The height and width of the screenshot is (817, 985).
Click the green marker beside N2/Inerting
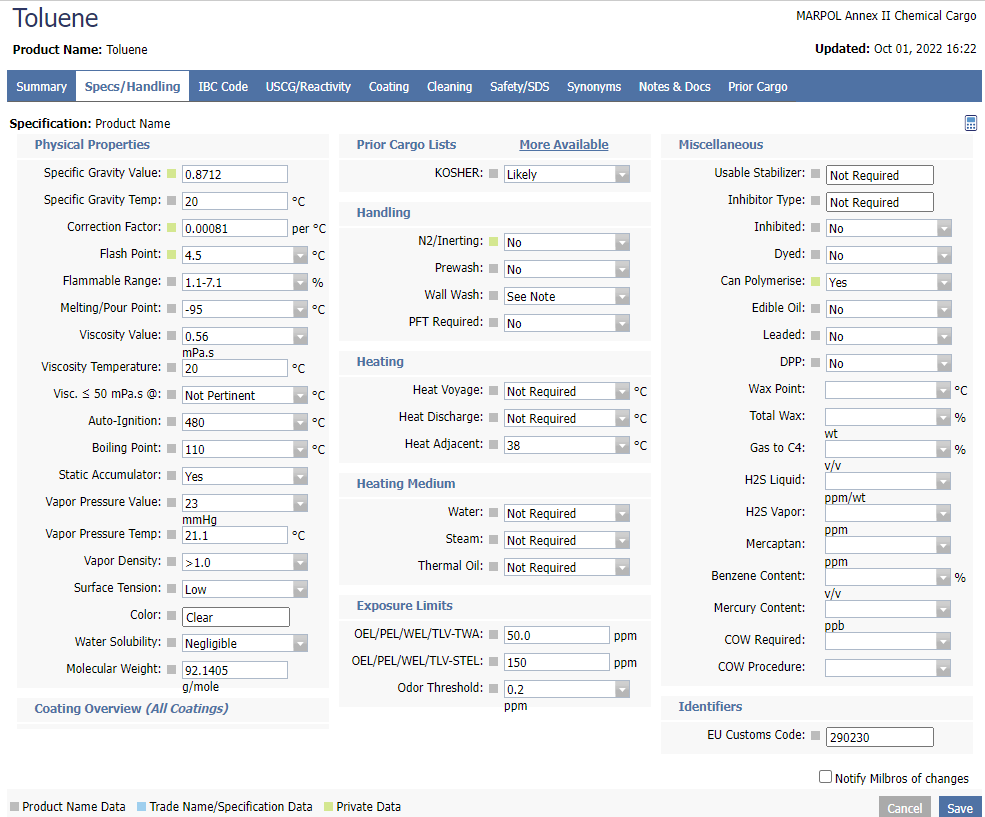493,242
